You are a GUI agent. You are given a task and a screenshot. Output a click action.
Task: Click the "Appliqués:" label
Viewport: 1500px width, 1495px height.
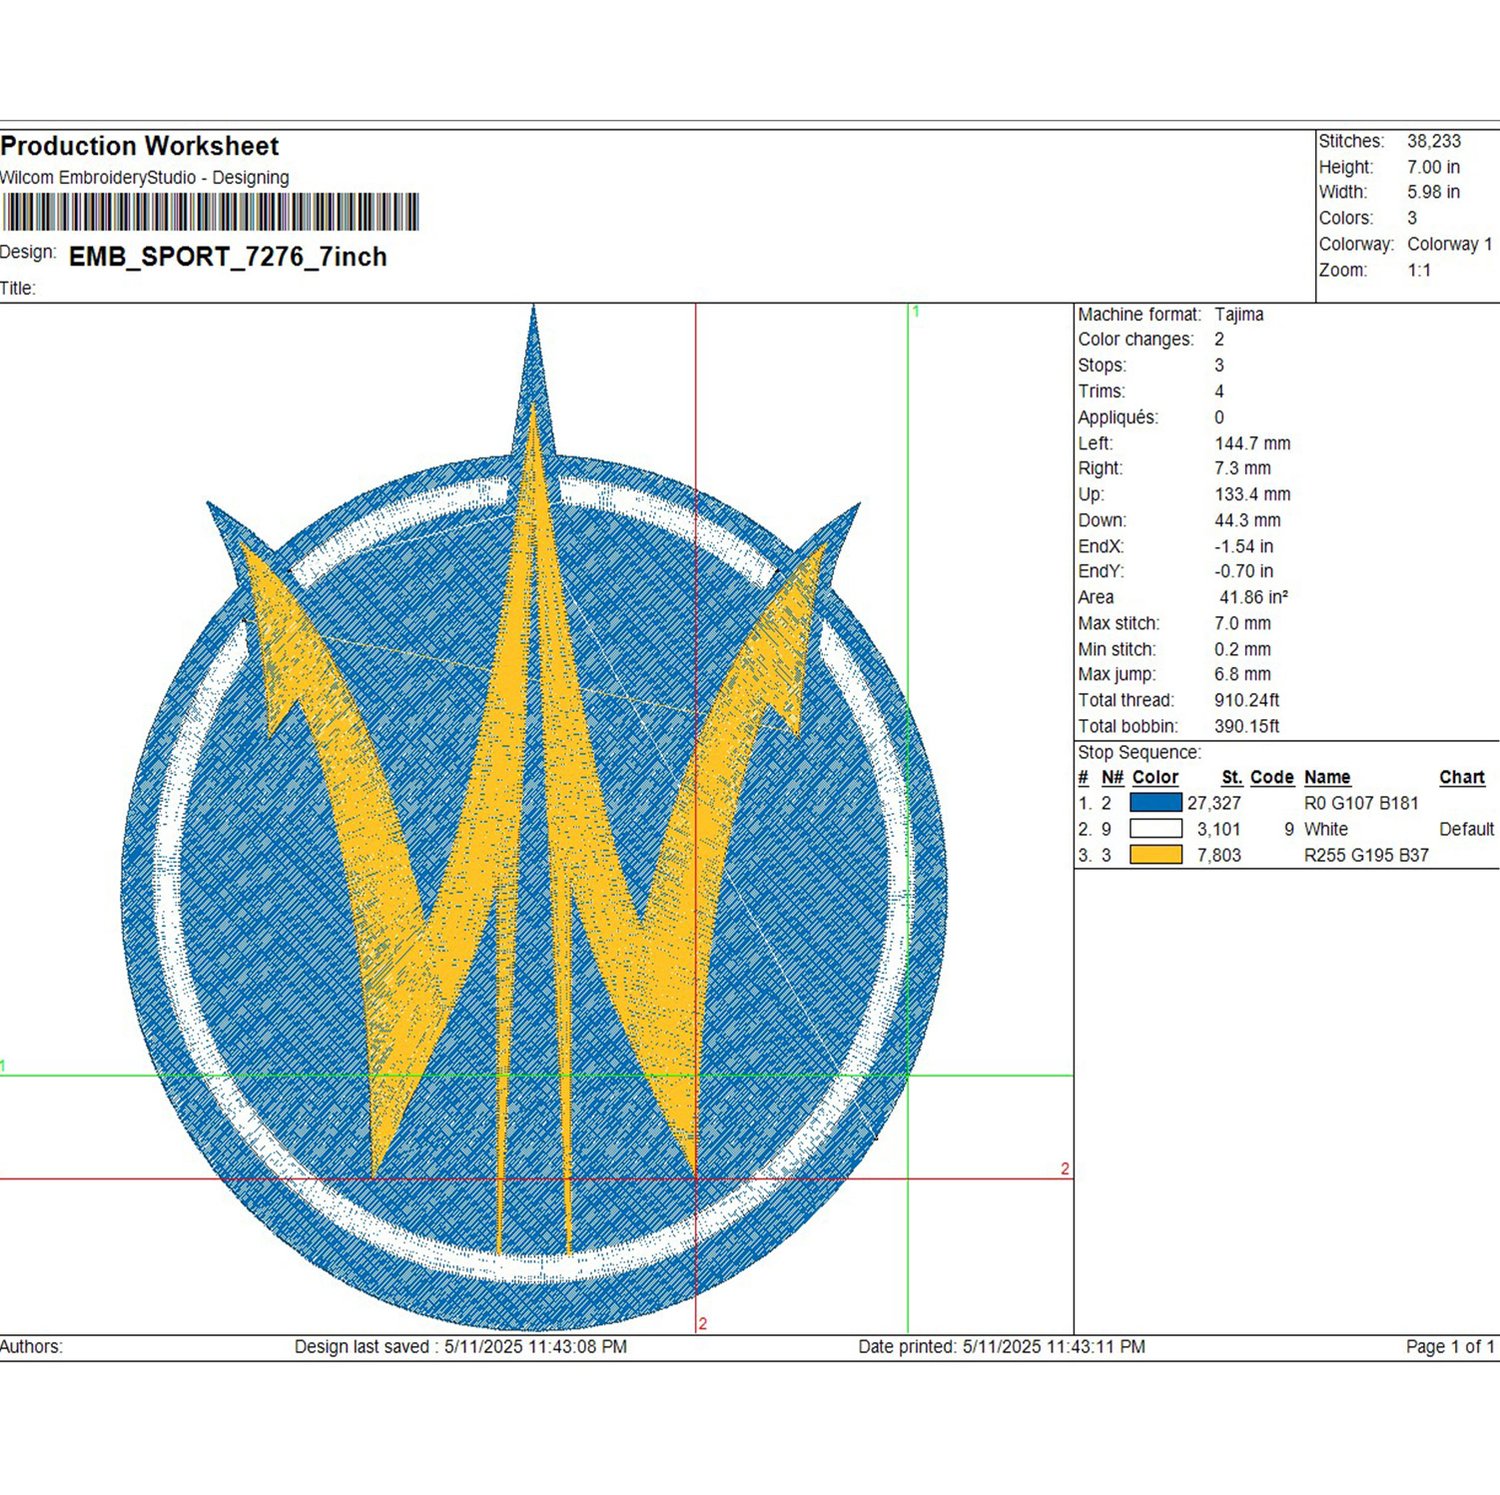(1118, 418)
